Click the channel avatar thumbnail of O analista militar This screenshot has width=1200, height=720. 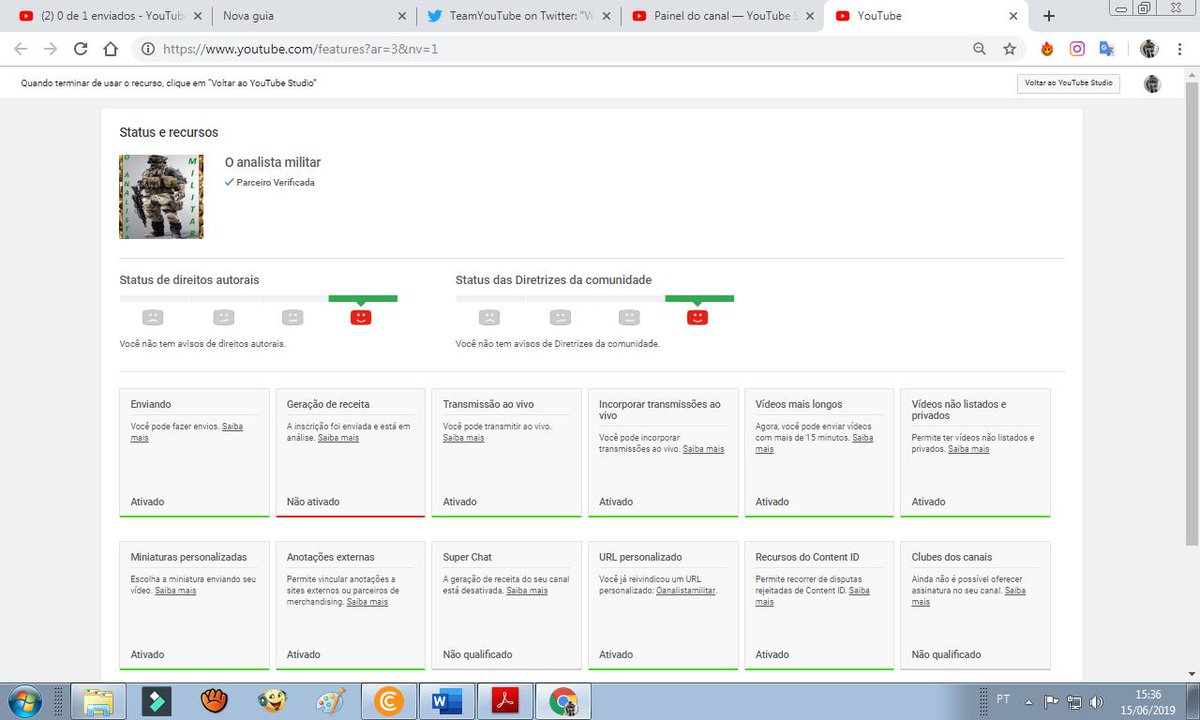tap(161, 196)
